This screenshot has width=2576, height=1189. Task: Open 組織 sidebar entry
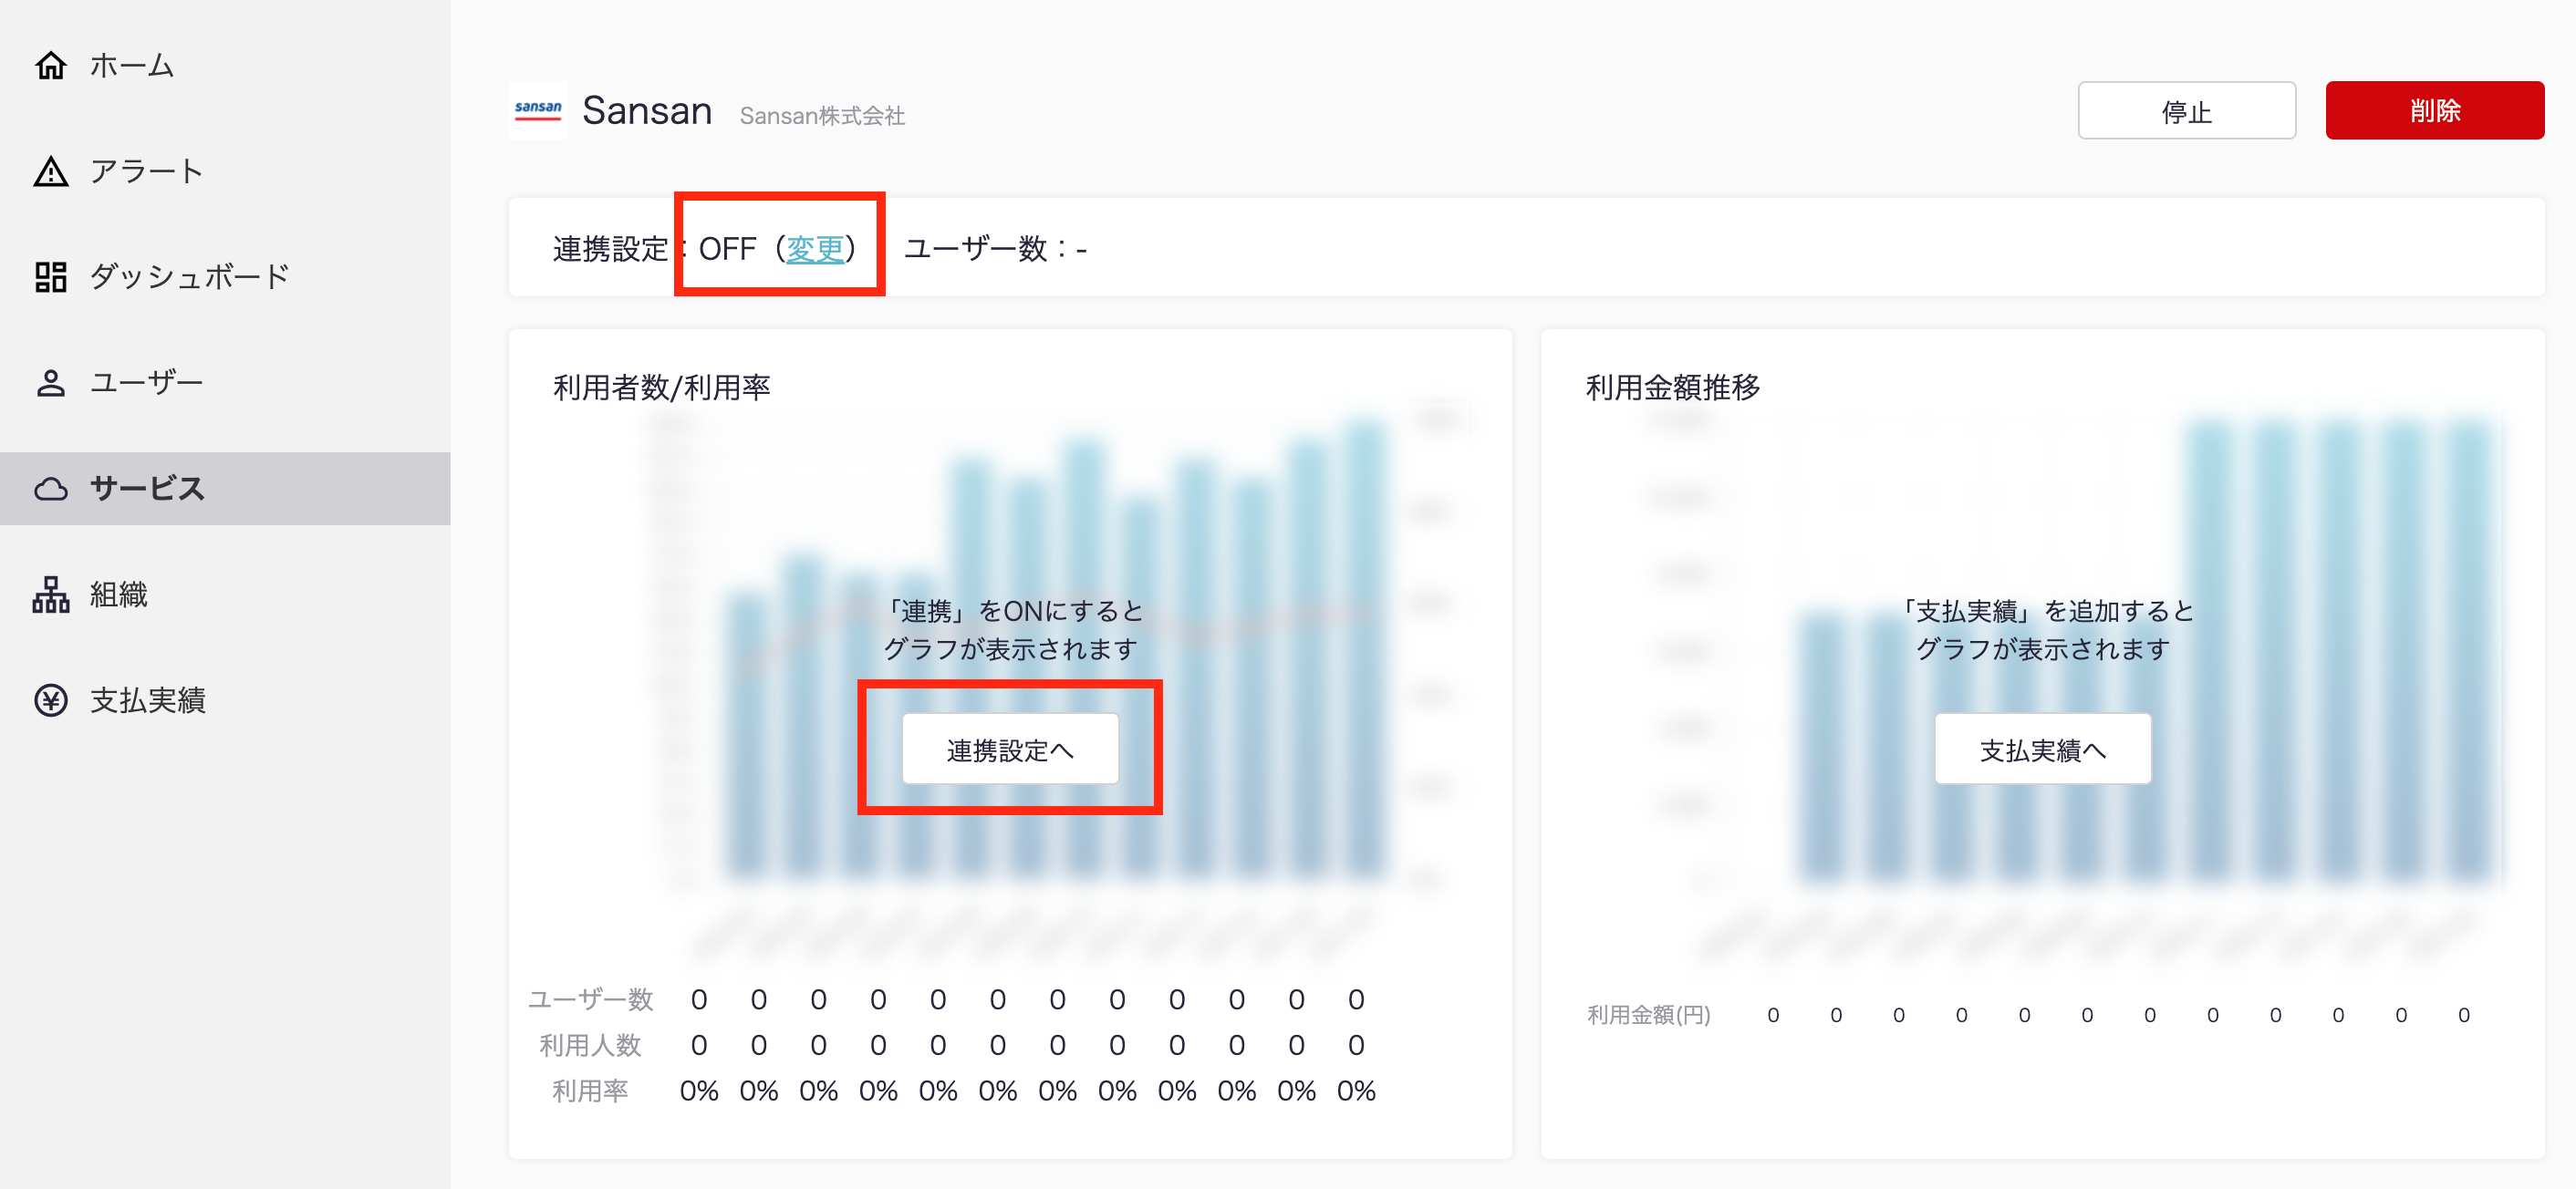(x=119, y=595)
